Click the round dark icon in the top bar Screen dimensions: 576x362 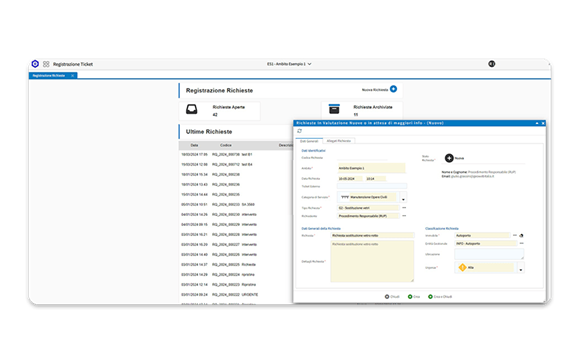coord(492,64)
